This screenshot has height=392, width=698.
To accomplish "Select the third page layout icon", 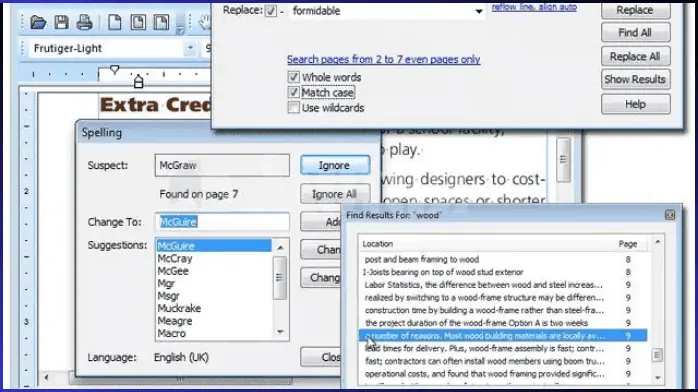I will [161, 22].
